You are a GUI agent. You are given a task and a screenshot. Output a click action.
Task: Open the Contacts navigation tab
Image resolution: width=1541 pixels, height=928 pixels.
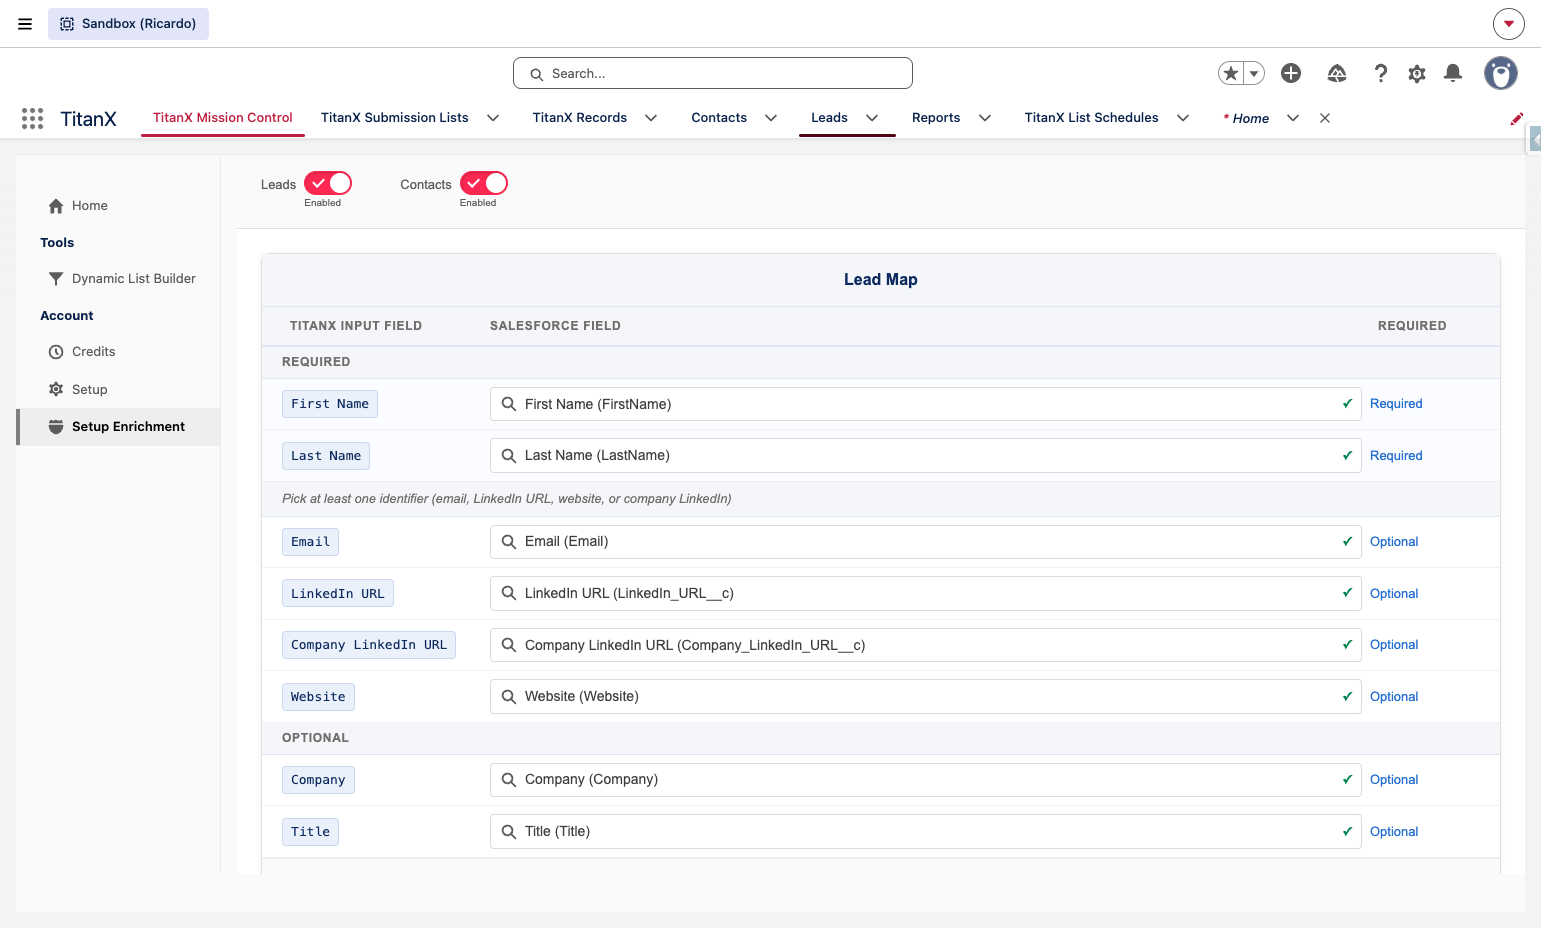click(719, 118)
